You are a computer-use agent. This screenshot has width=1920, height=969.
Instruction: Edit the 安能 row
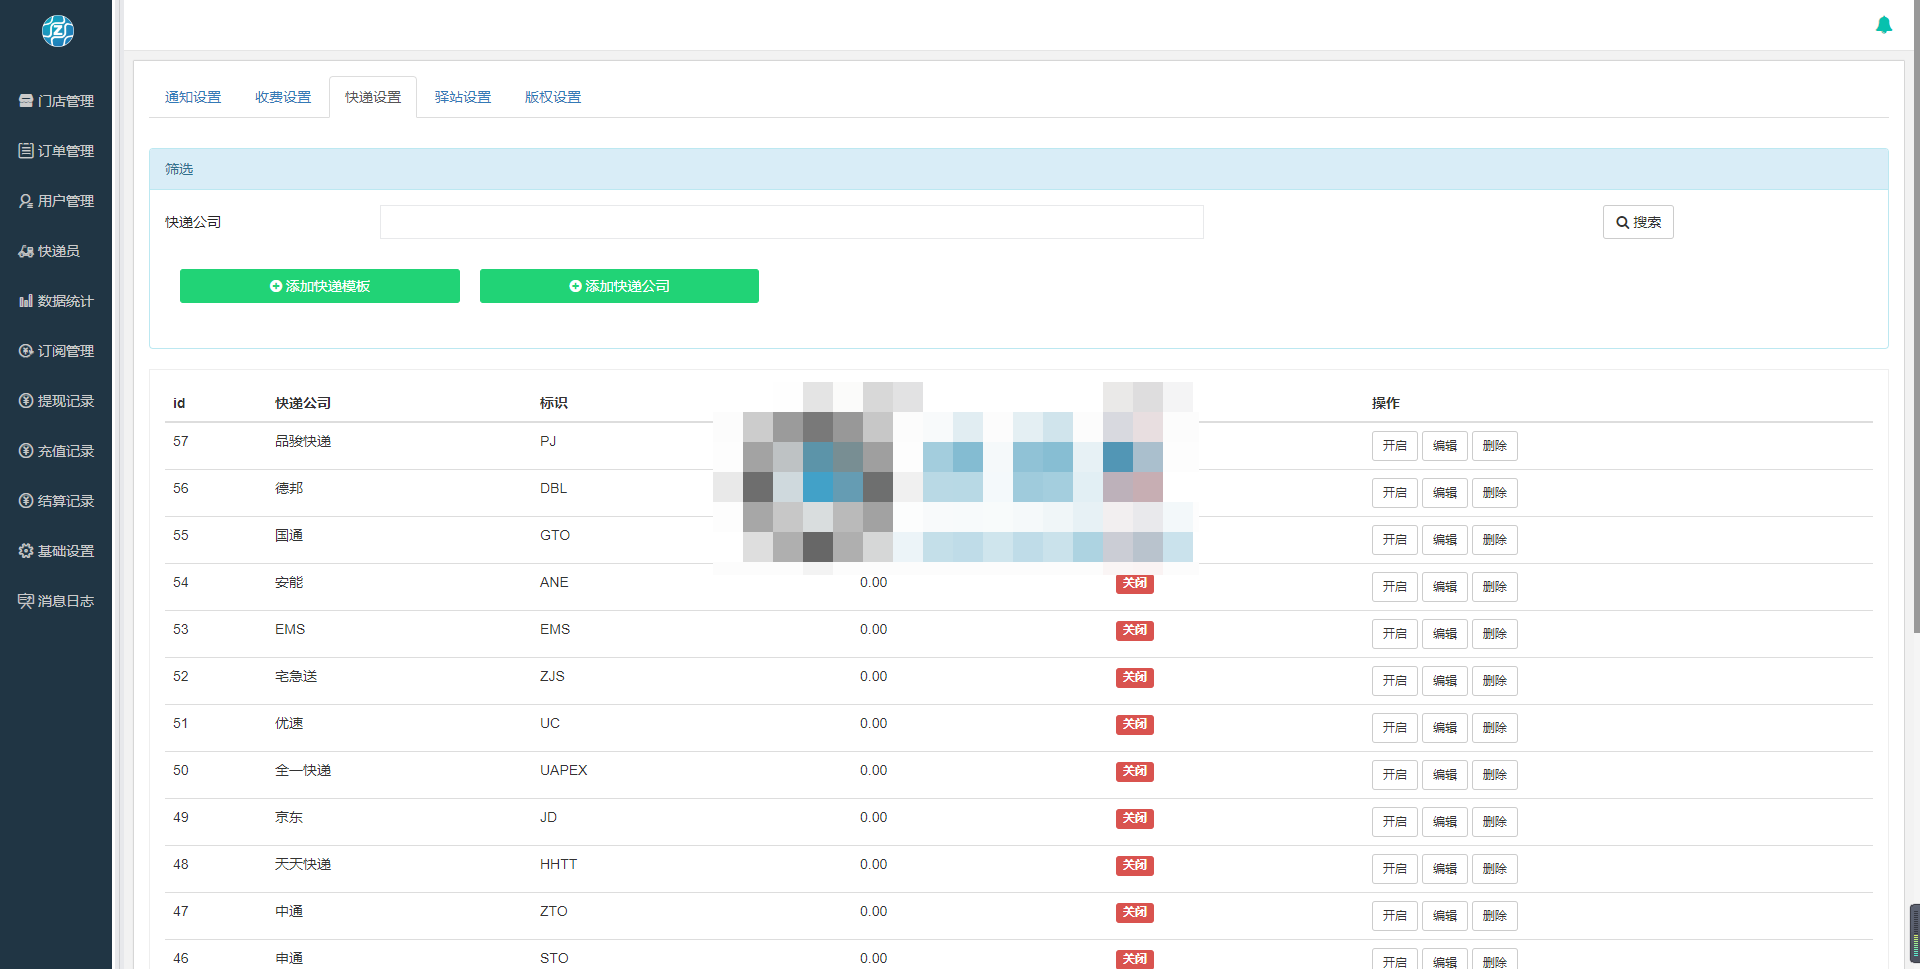(x=1444, y=587)
